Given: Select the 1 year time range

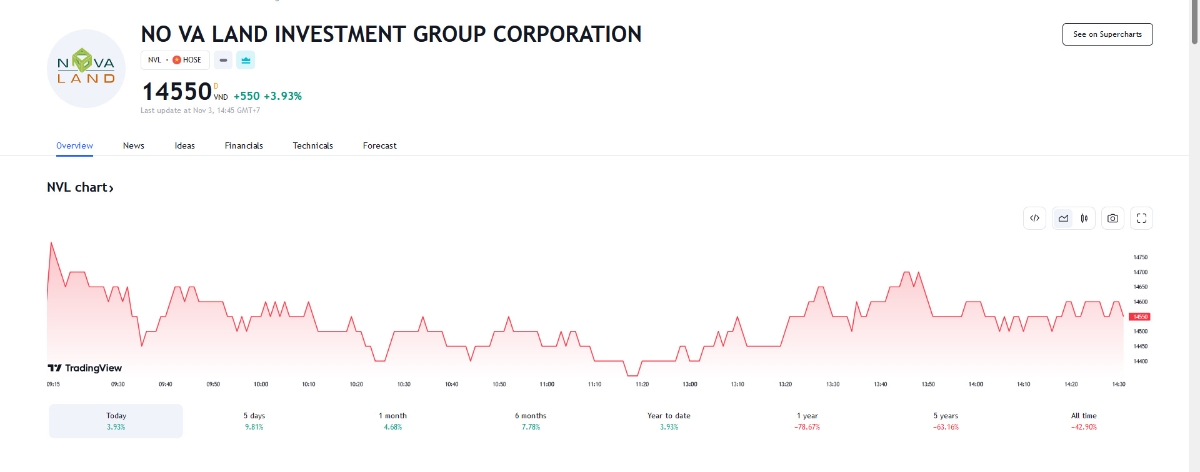Looking at the screenshot, I should (807, 421).
